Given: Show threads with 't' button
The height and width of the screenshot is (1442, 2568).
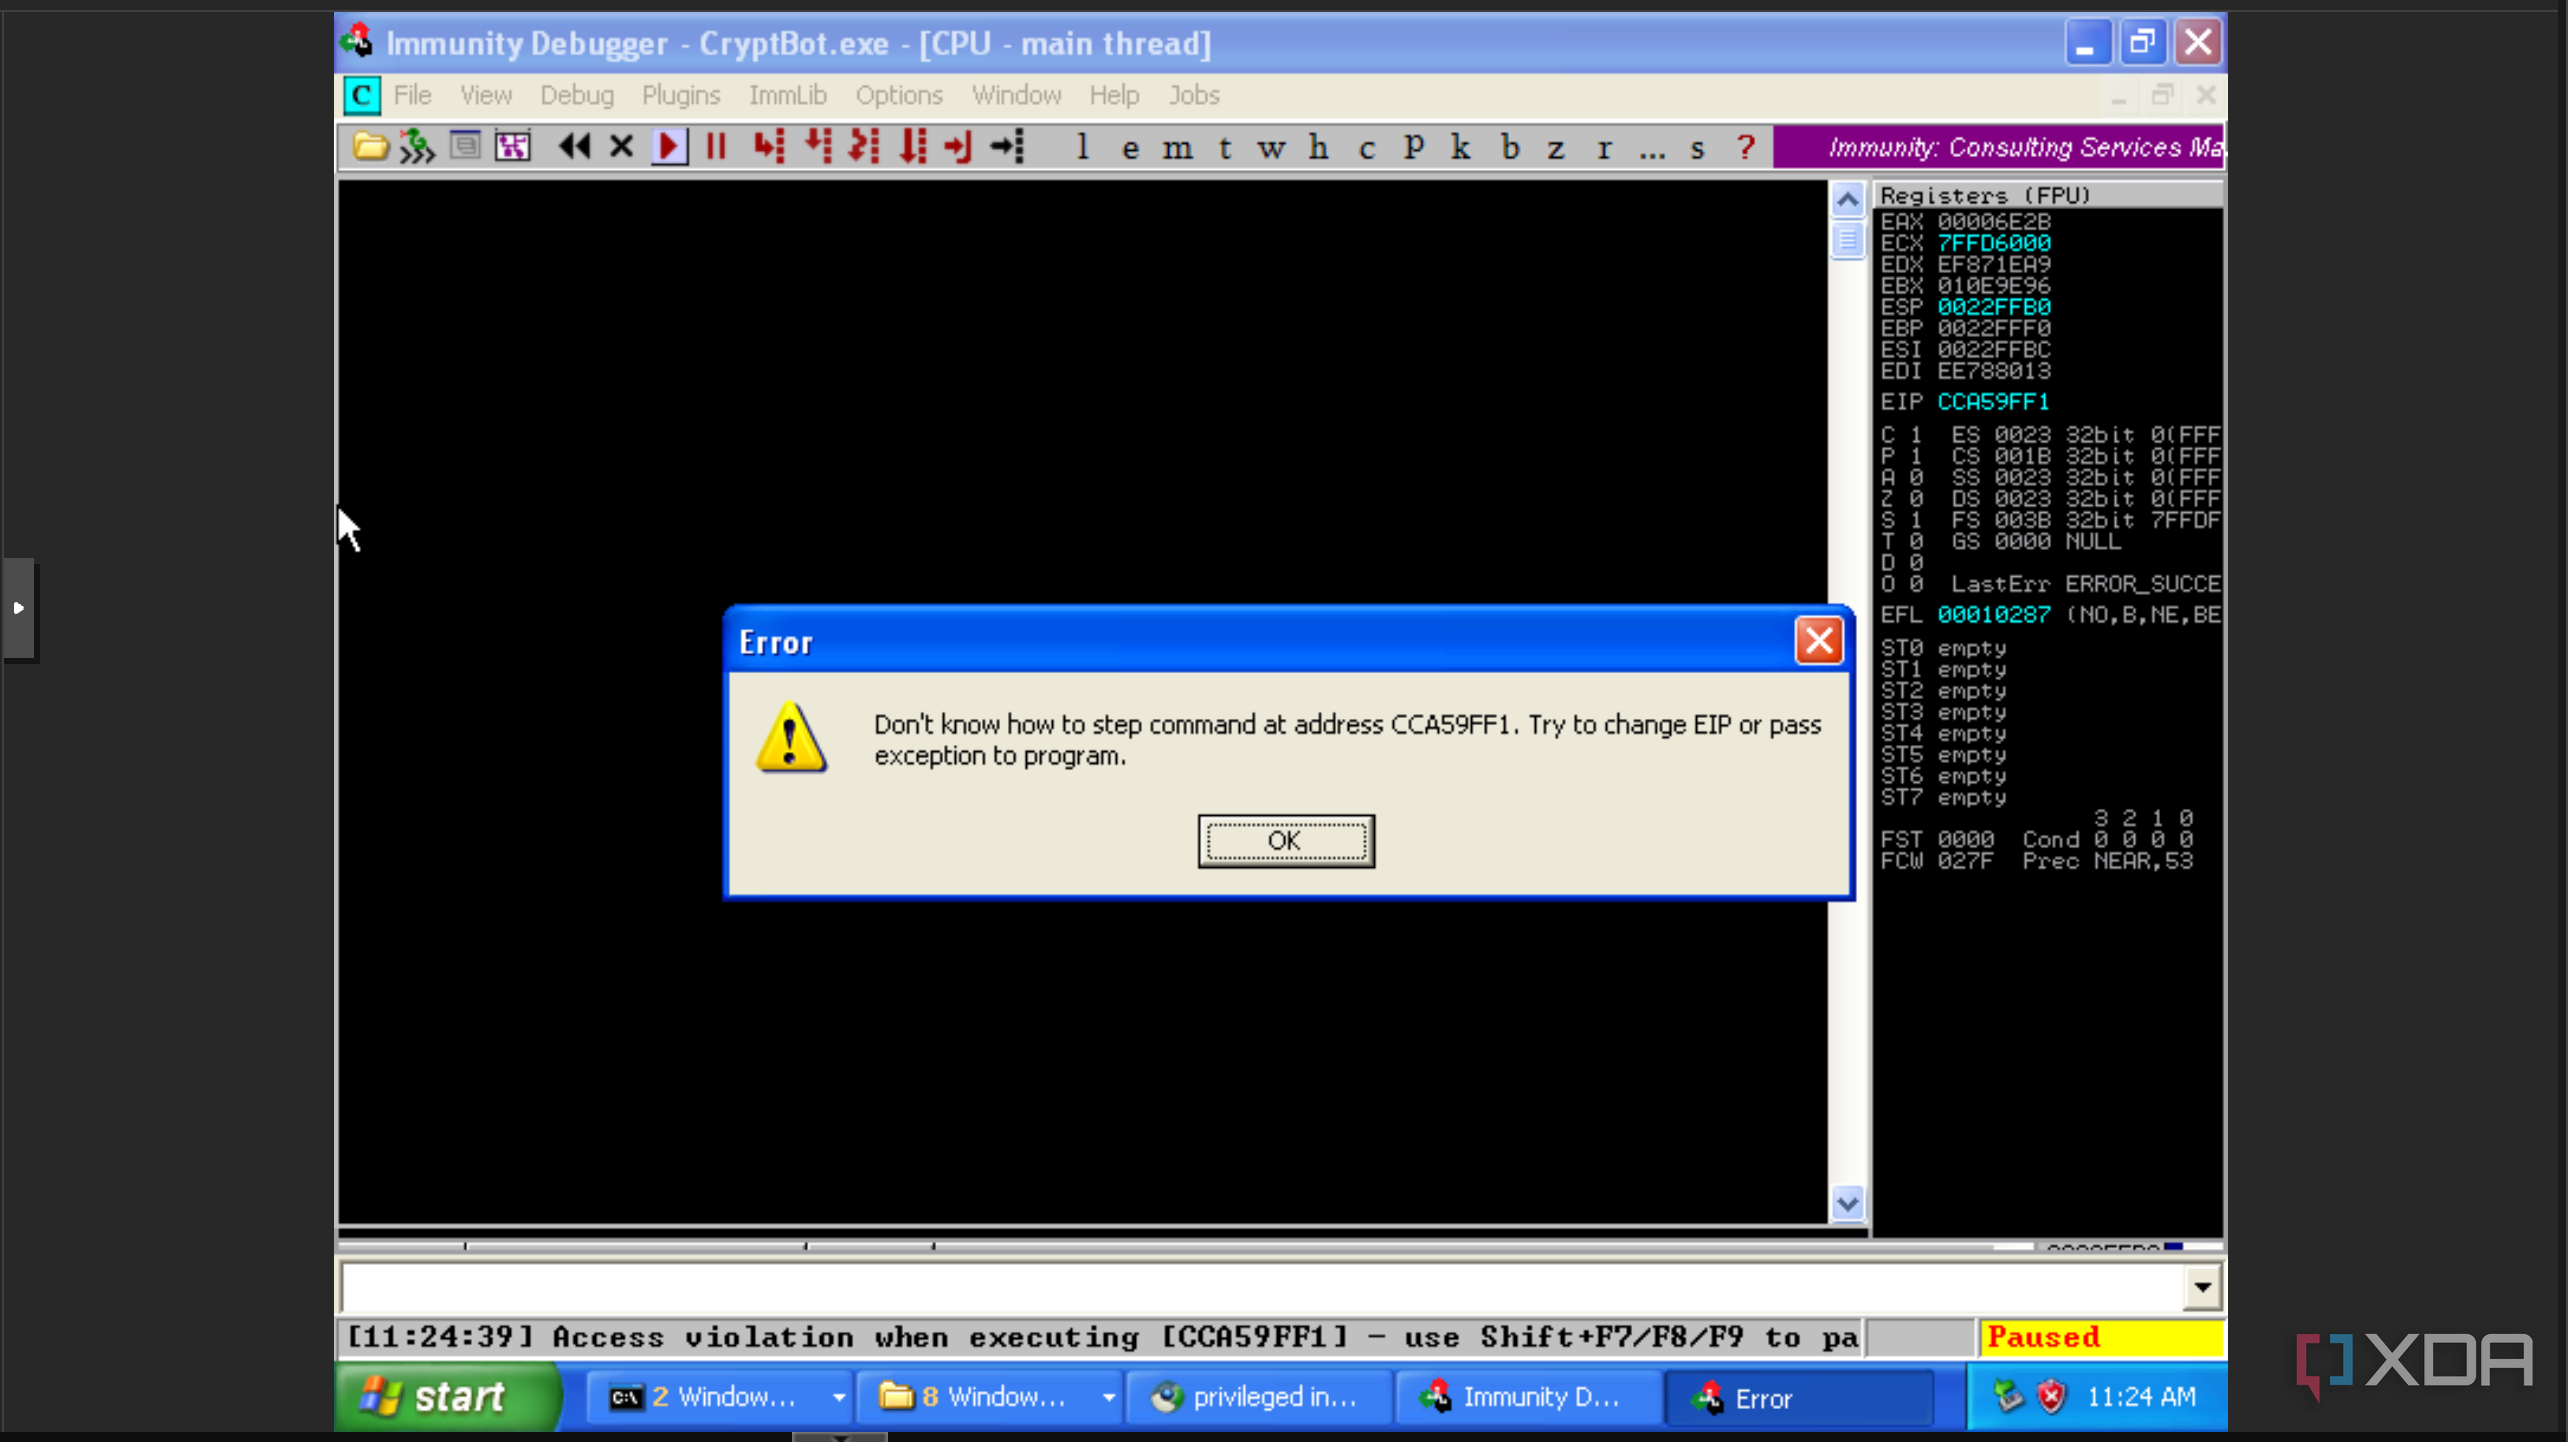Looking at the screenshot, I should tap(1225, 148).
